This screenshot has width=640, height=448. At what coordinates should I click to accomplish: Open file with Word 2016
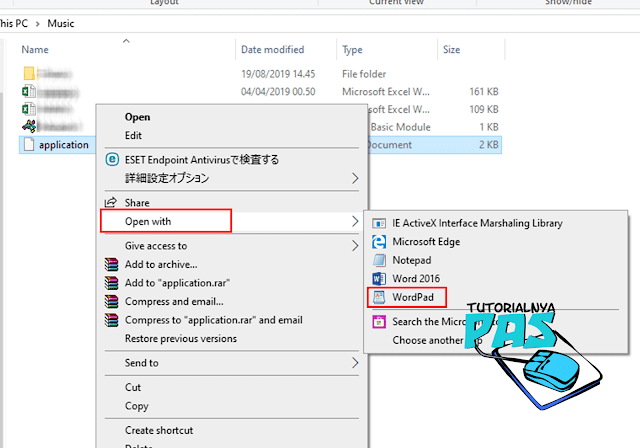[x=416, y=279]
